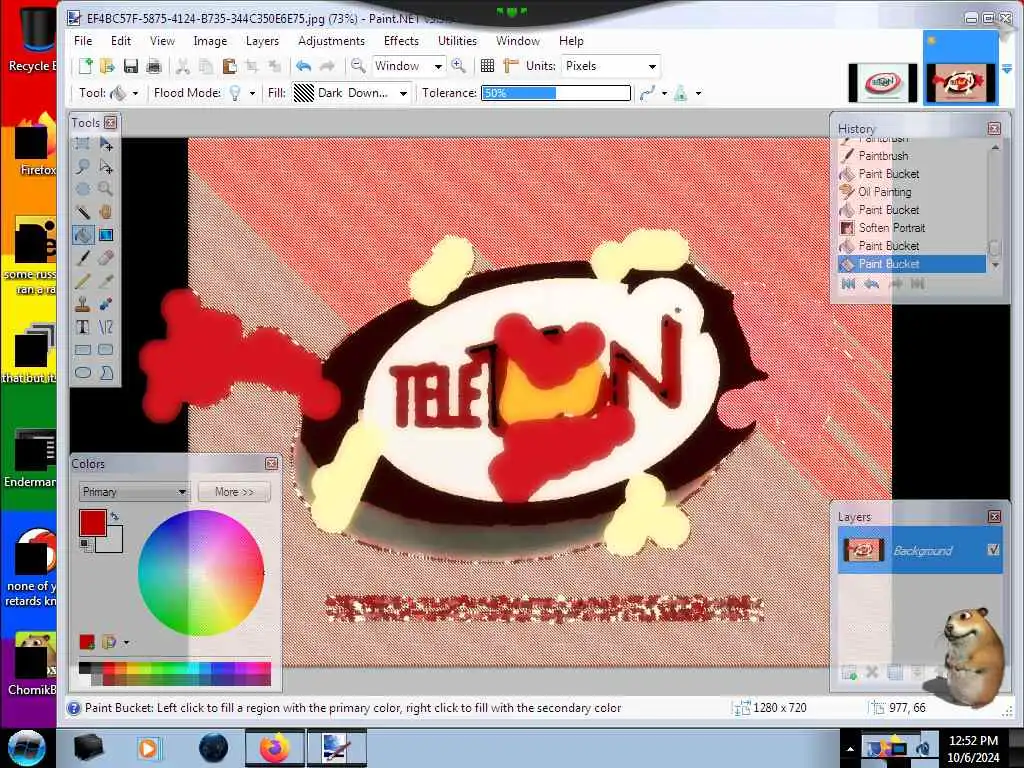Click the Paste clipboard icon

[229, 66]
